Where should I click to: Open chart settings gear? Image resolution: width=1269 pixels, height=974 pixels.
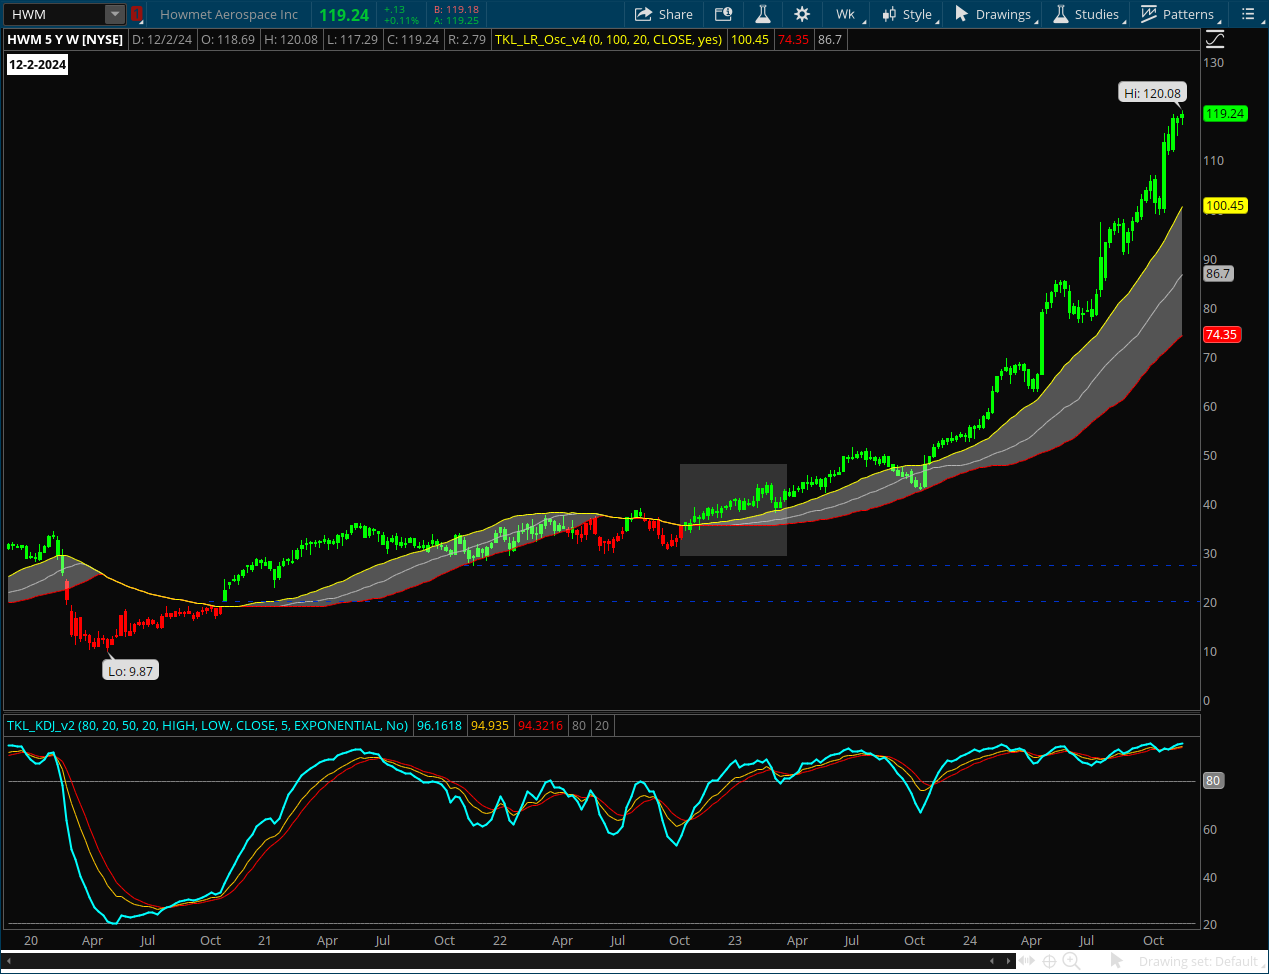(802, 14)
